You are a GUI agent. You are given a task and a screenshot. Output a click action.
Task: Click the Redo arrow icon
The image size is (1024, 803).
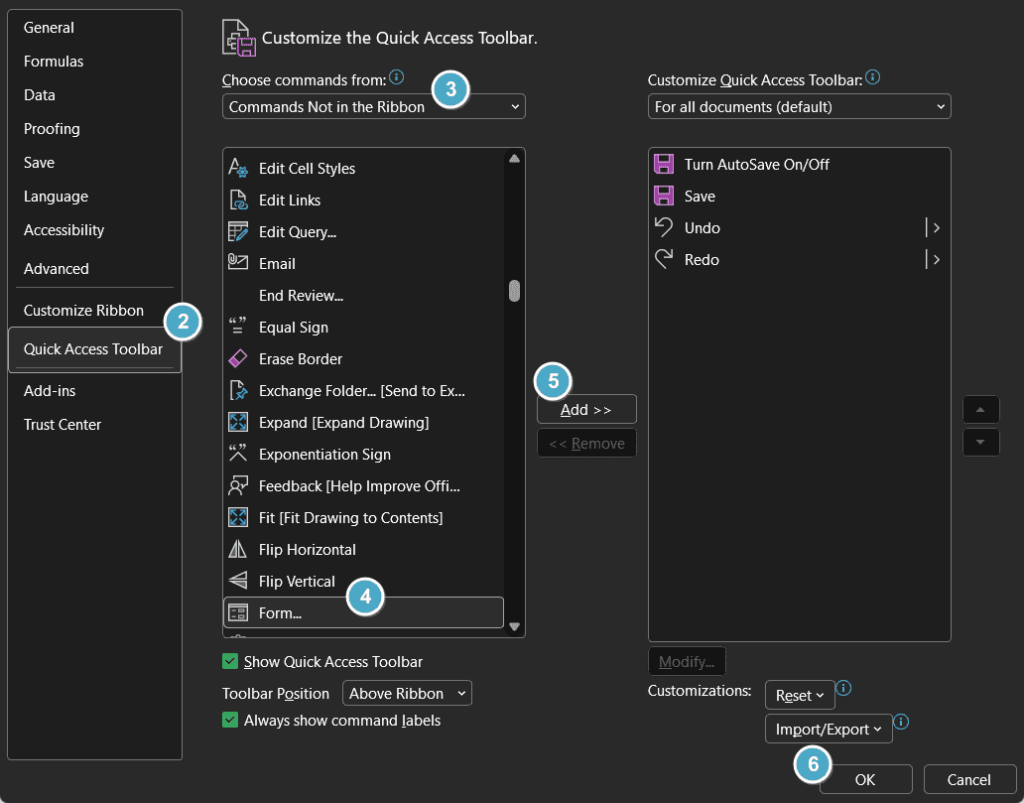[x=664, y=259]
